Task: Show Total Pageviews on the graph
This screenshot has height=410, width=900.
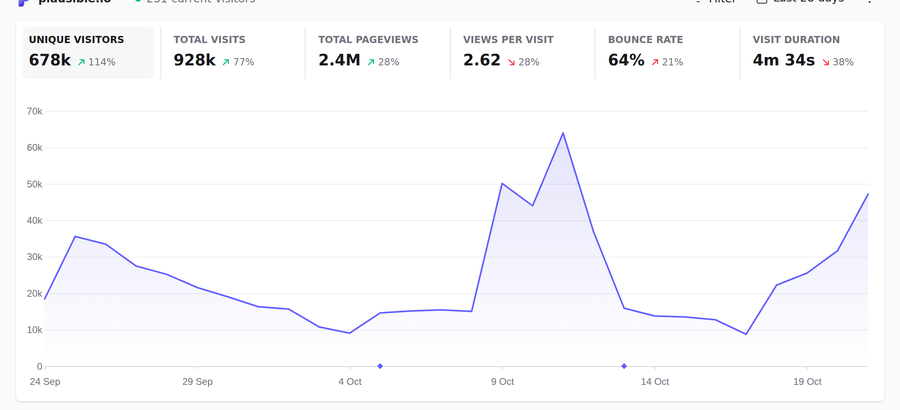Action: point(377,53)
